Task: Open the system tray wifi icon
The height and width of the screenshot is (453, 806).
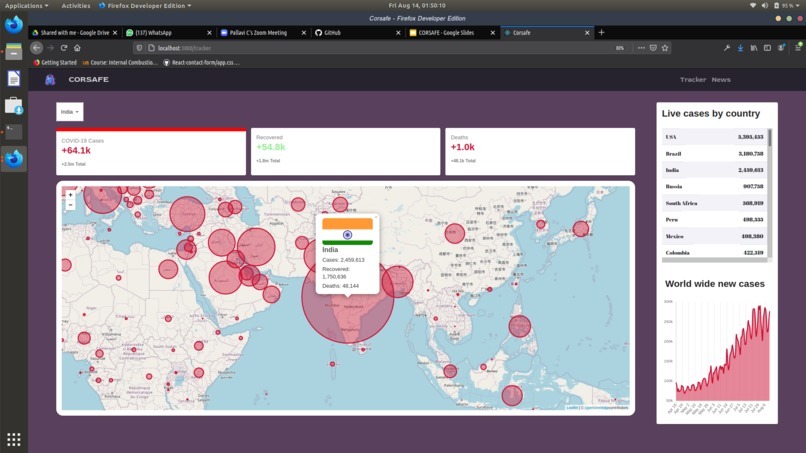Action: (753, 6)
